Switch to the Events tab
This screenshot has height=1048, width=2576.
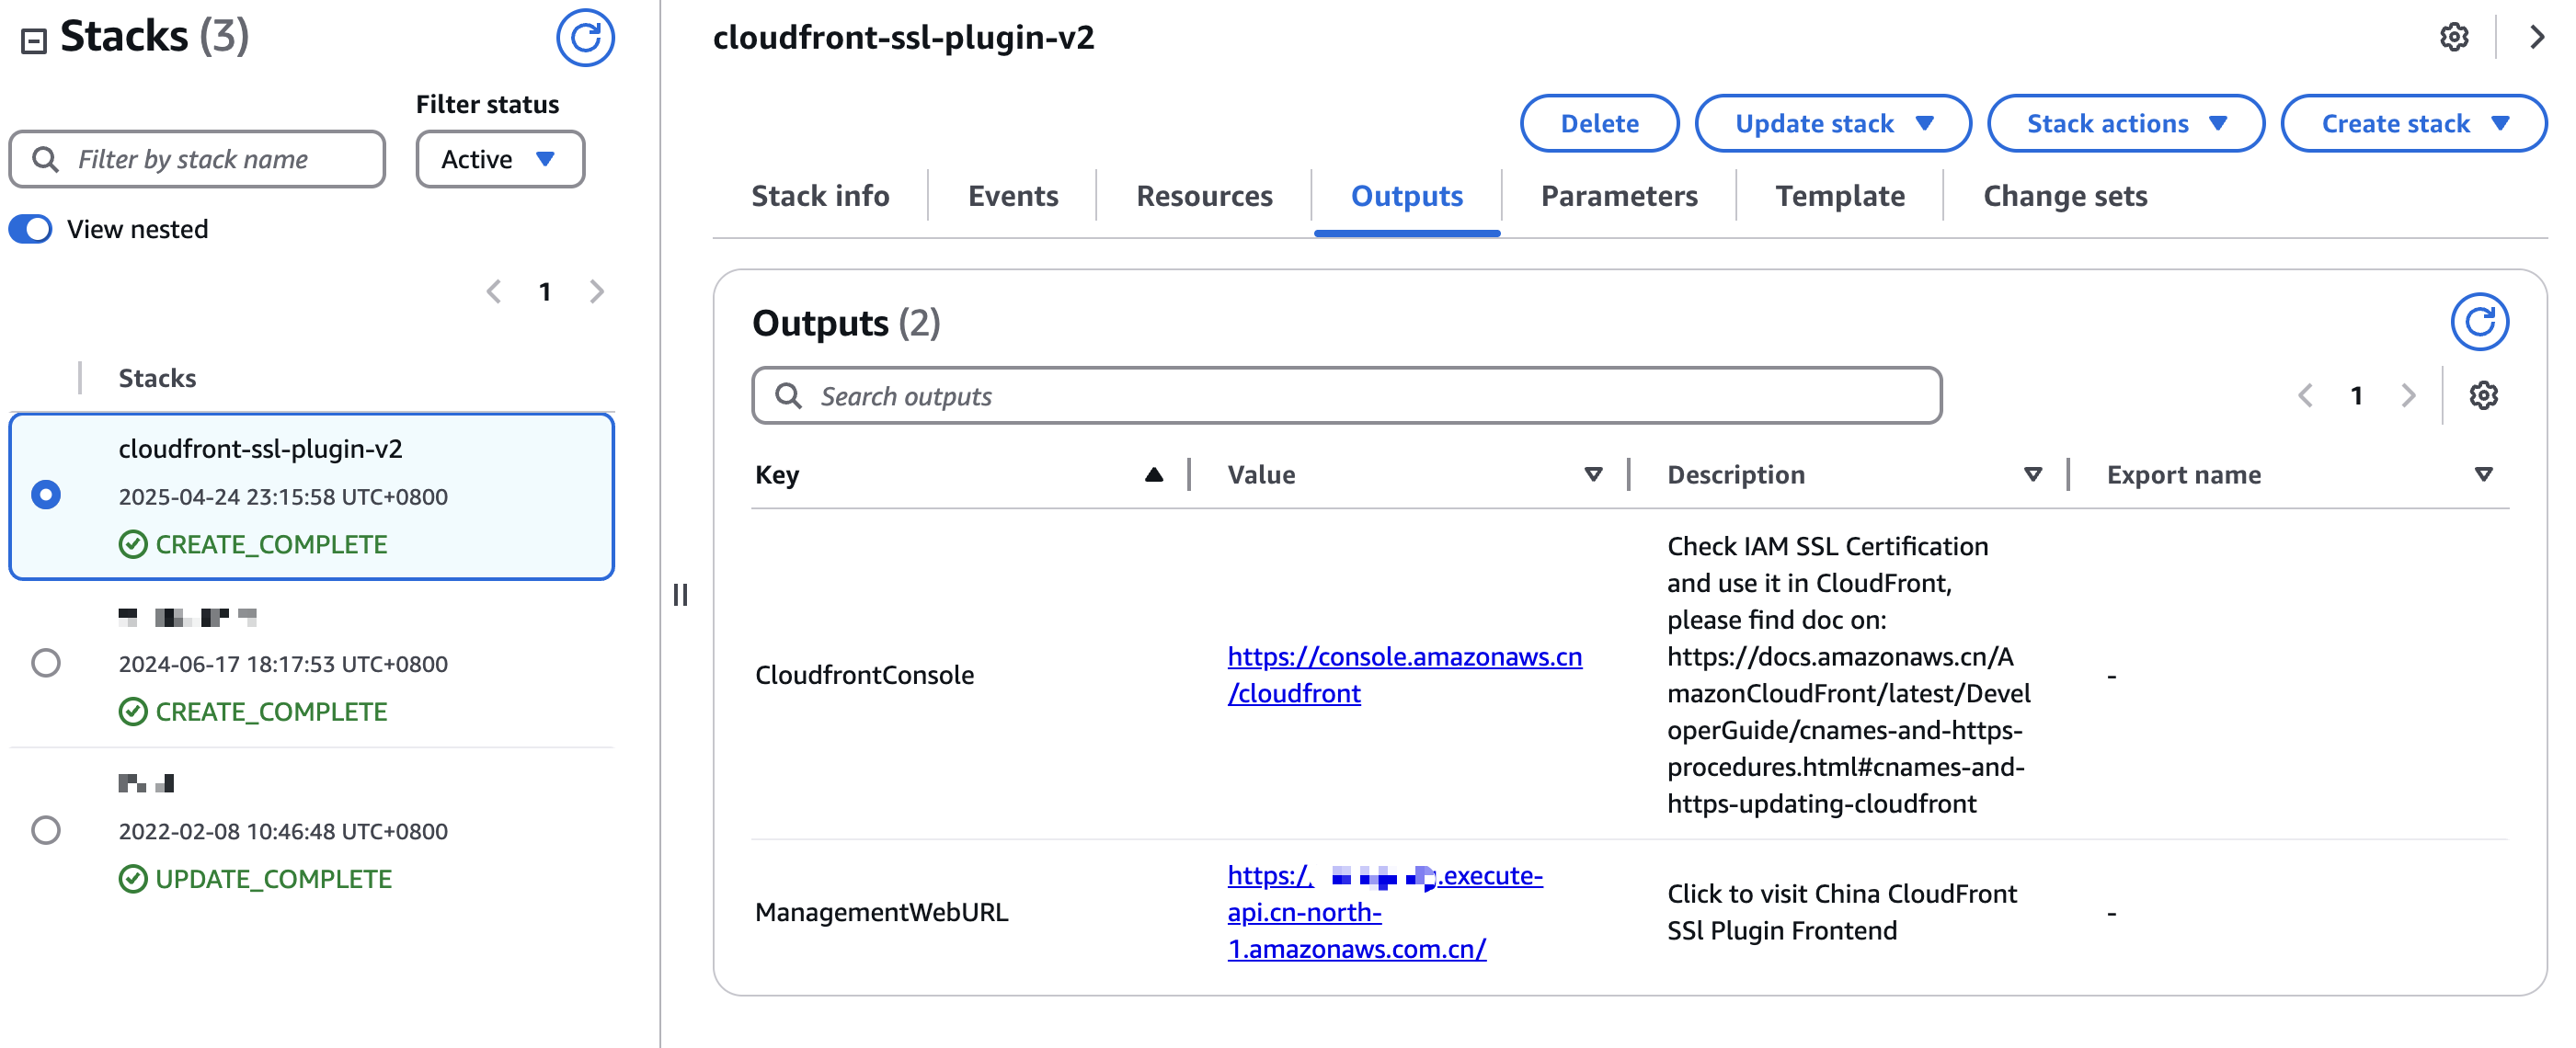pos(1012,196)
